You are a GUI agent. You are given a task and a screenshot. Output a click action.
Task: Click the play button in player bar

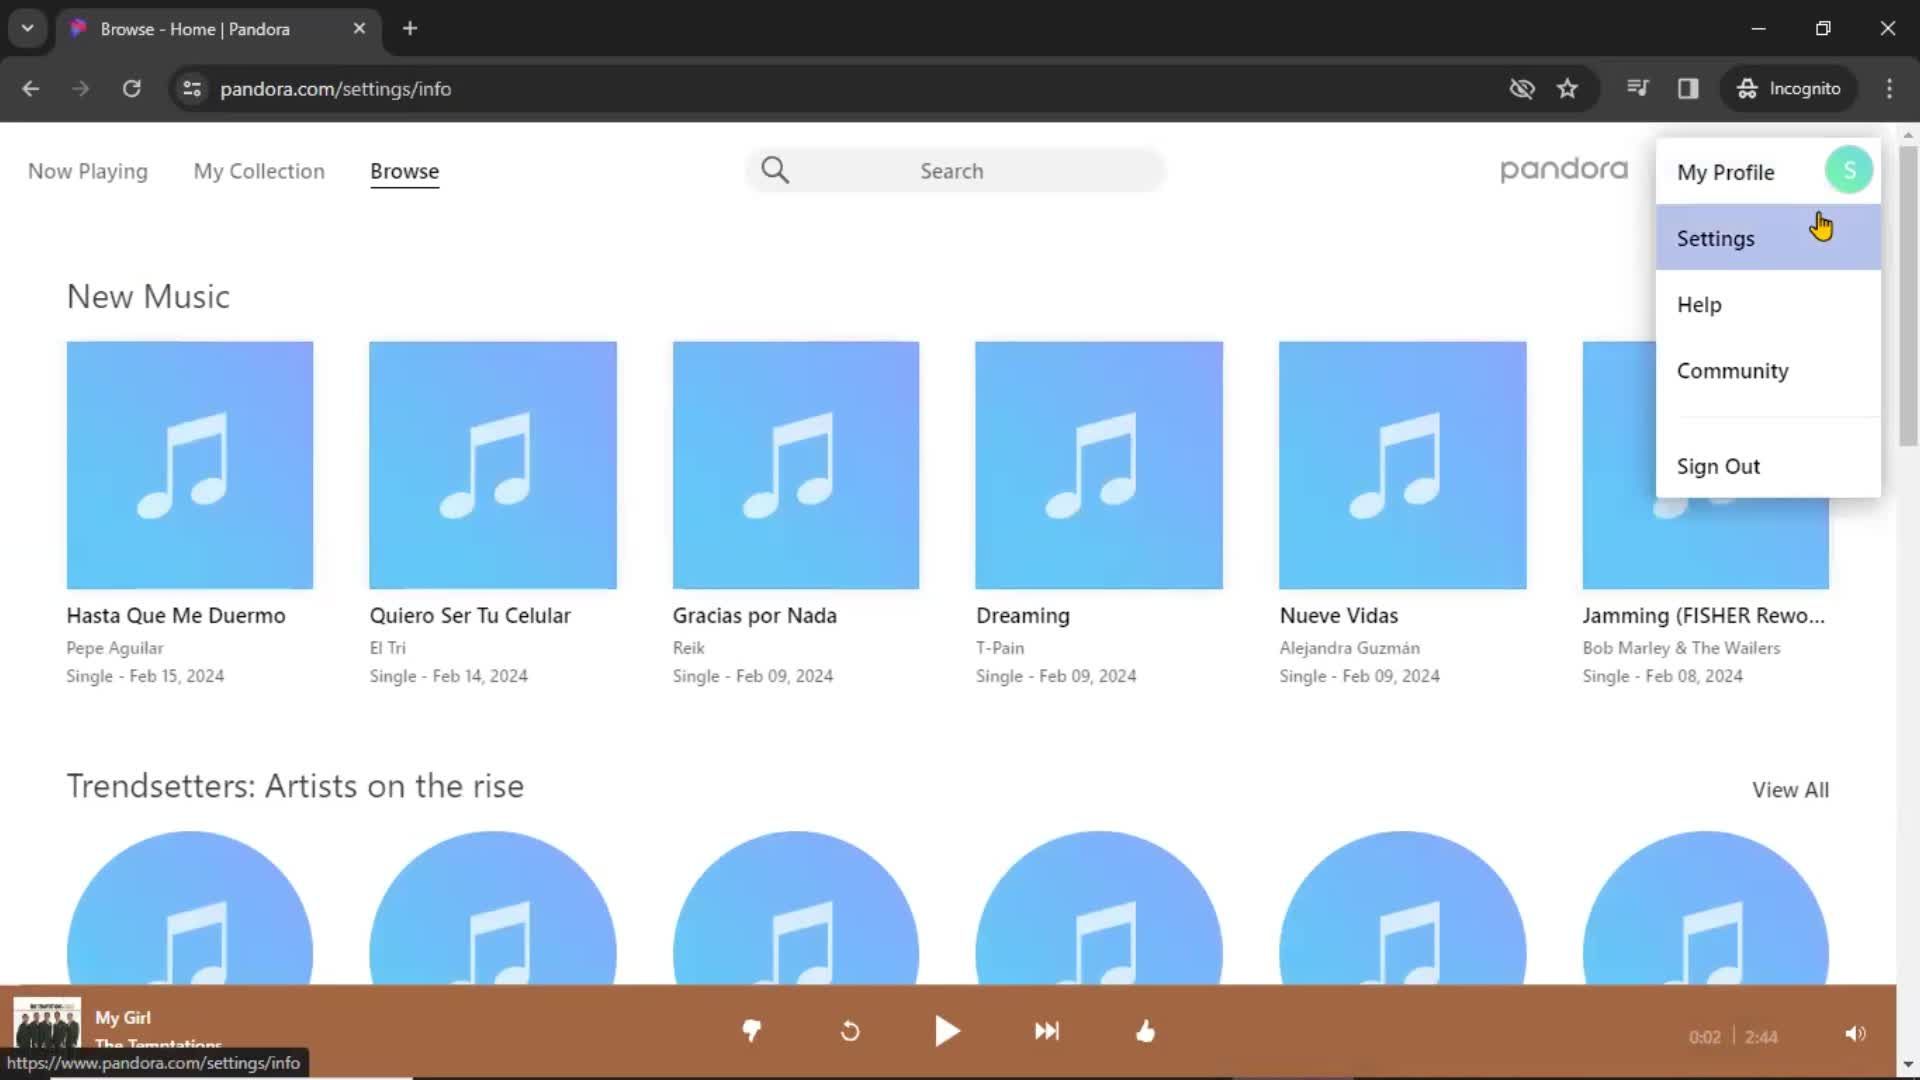[x=947, y=1031]
